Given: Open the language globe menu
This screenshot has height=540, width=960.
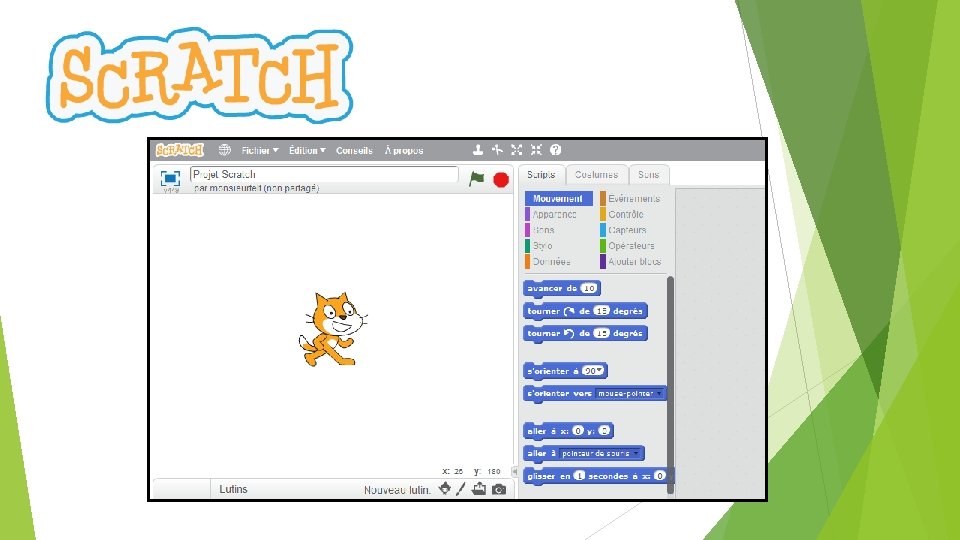Looking at the screenshot, I should pos(225,150).
